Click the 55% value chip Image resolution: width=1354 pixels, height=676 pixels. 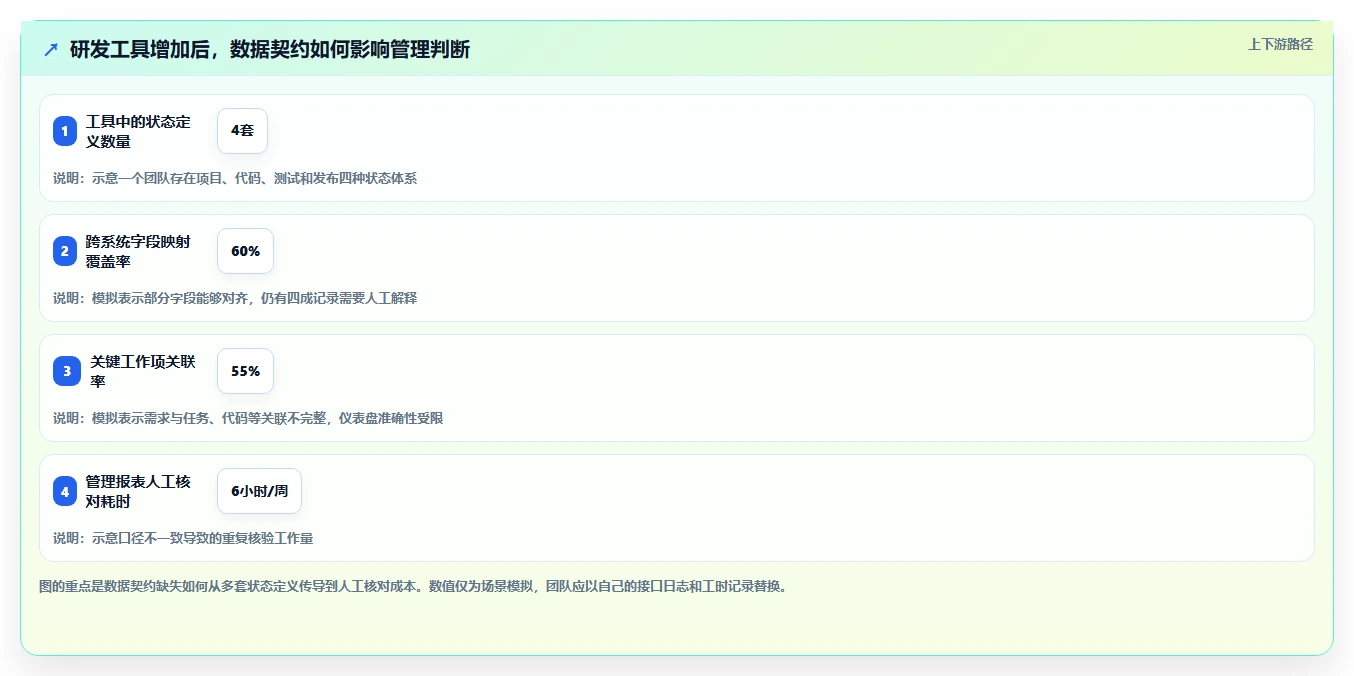pos(245,371)
